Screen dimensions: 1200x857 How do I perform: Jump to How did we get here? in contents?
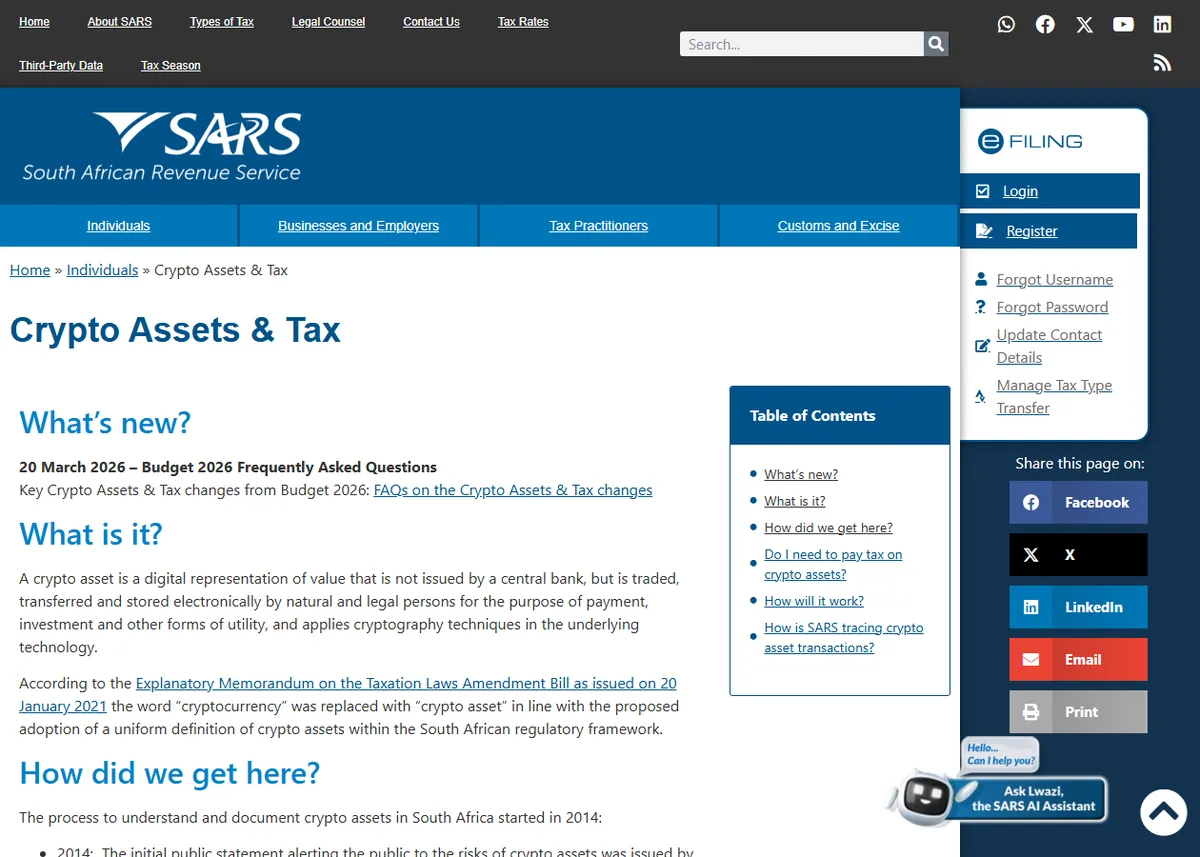[828, 528]
